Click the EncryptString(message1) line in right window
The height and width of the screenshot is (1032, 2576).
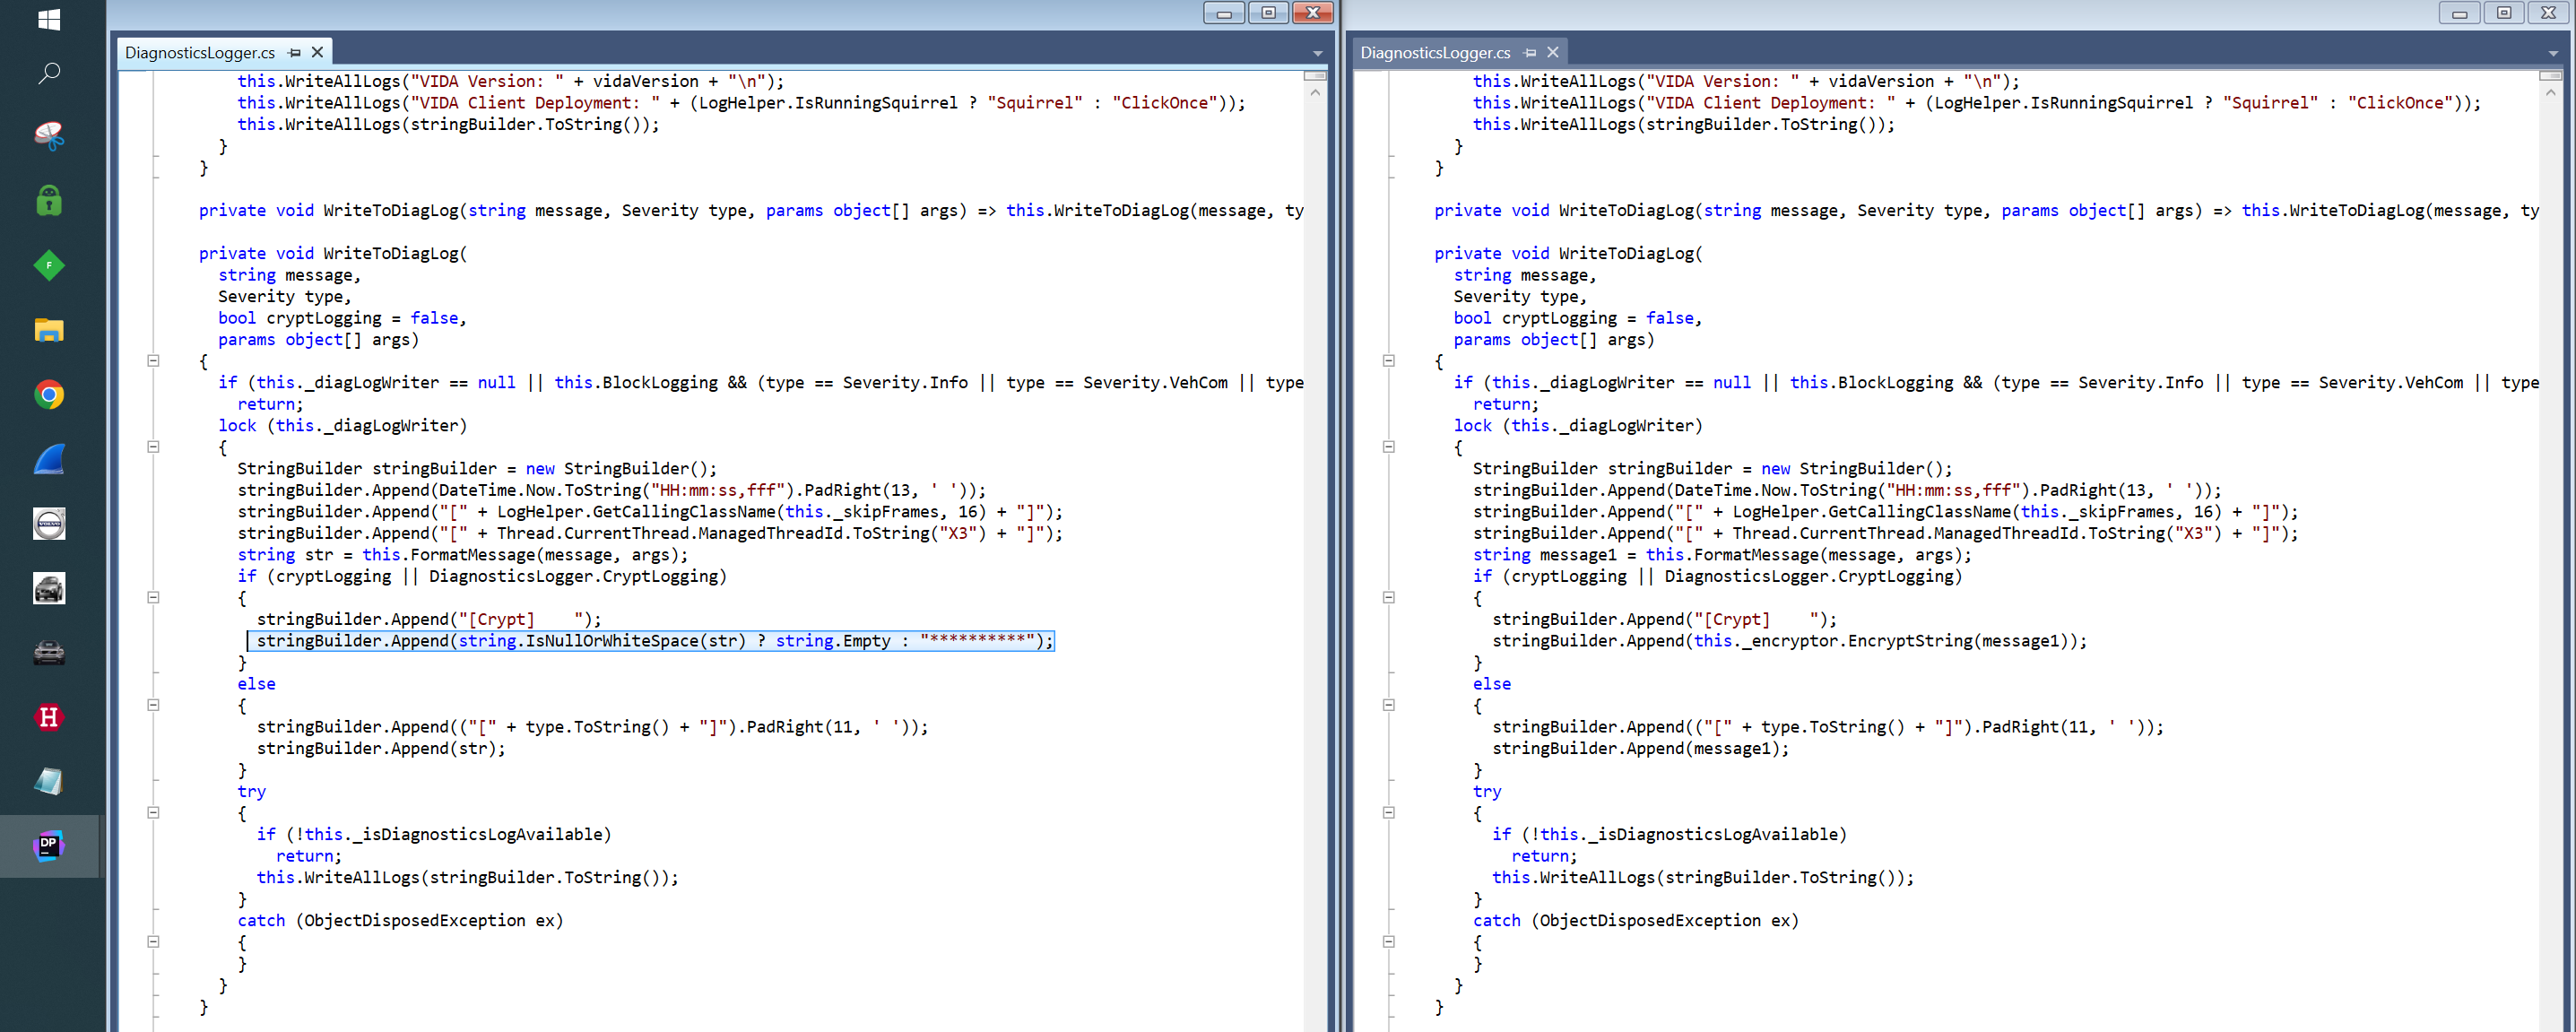1790,641
